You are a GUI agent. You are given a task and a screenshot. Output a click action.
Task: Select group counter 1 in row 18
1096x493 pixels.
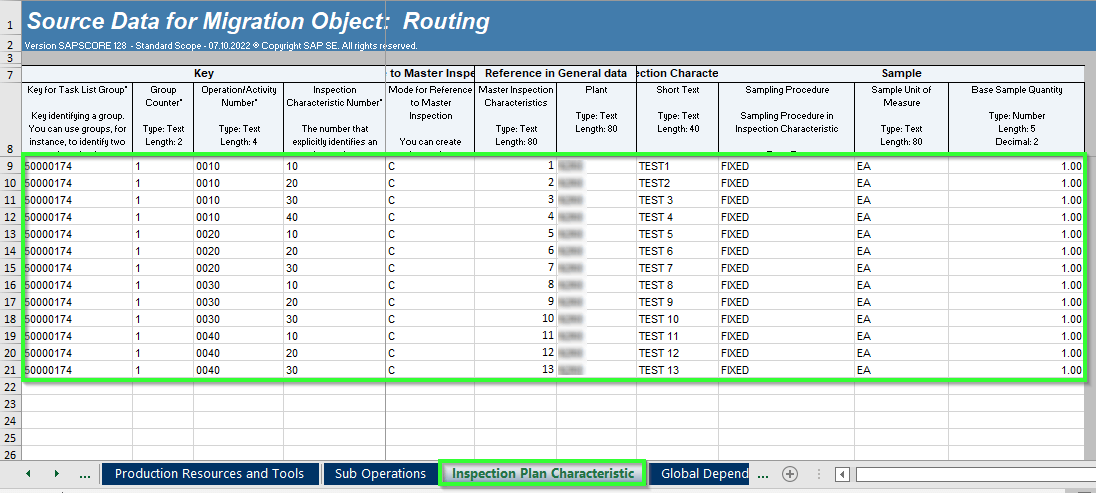point(163,319)
